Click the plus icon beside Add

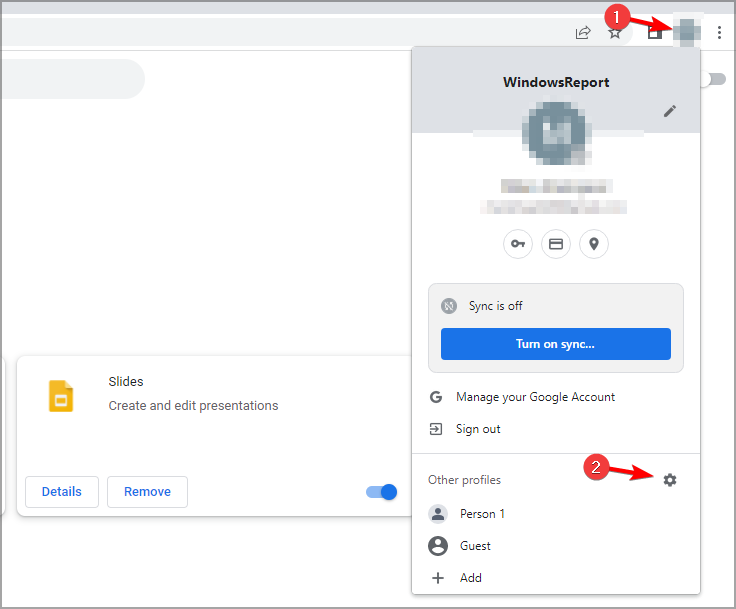(438, 578)
